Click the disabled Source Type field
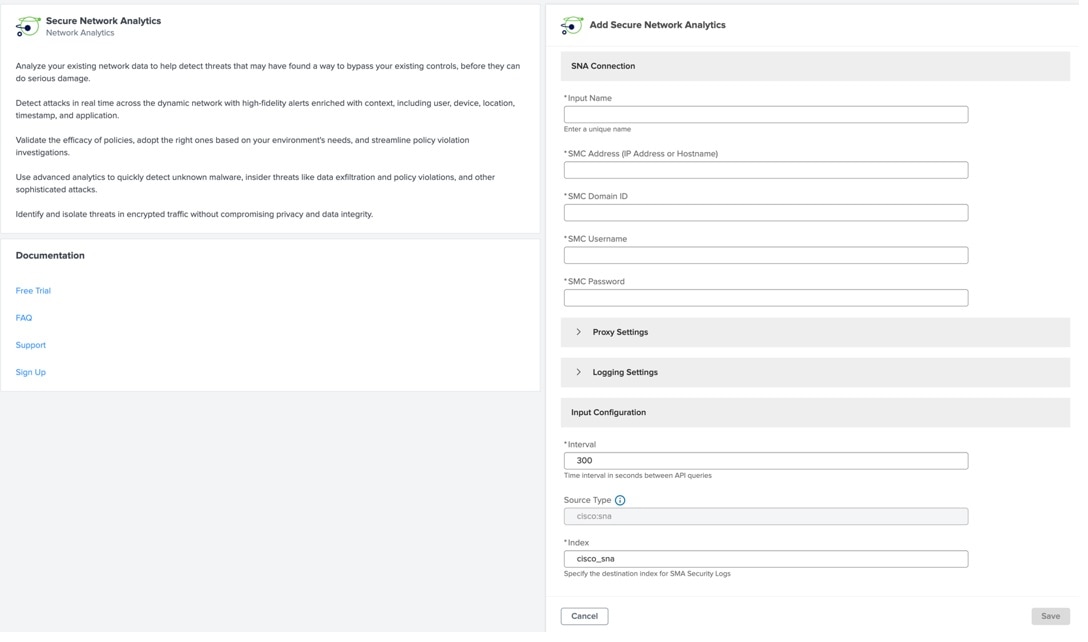Viewport: 1088px width, 642px height. (x=765, y=517)
